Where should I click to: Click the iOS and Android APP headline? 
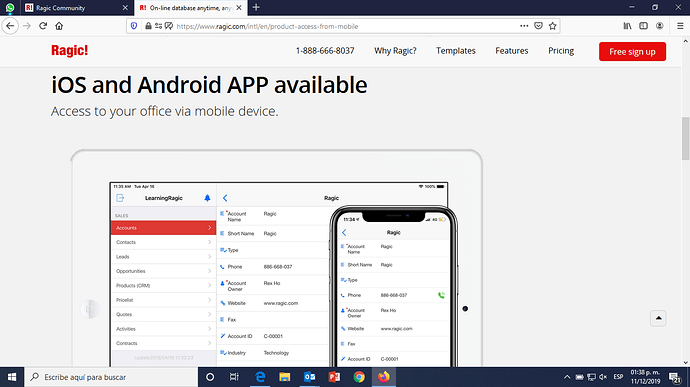209,85
